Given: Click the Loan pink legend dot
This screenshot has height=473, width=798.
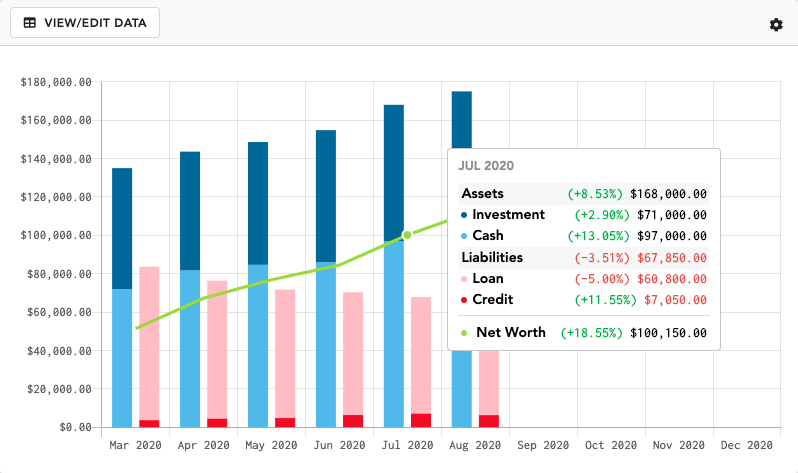Looking at the screenshot, I should pos(465,279).
